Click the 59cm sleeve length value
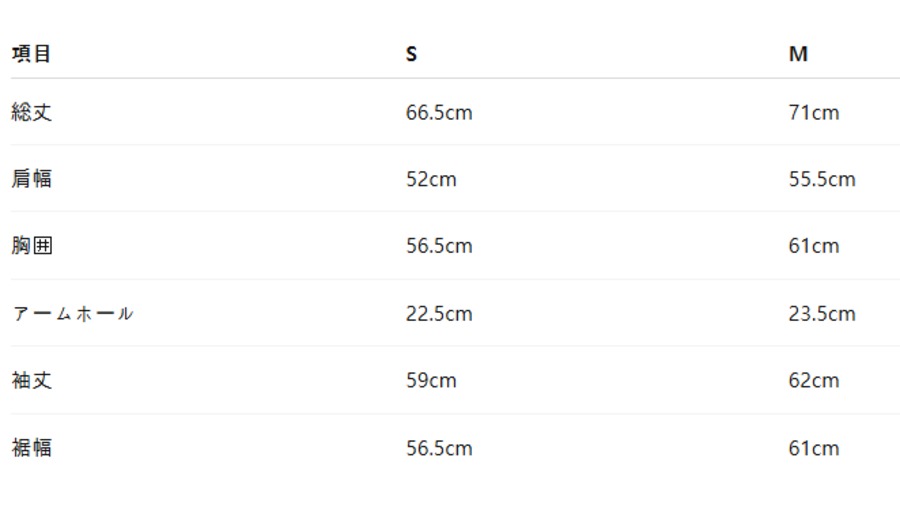900x507 pixels. [431, 380]
